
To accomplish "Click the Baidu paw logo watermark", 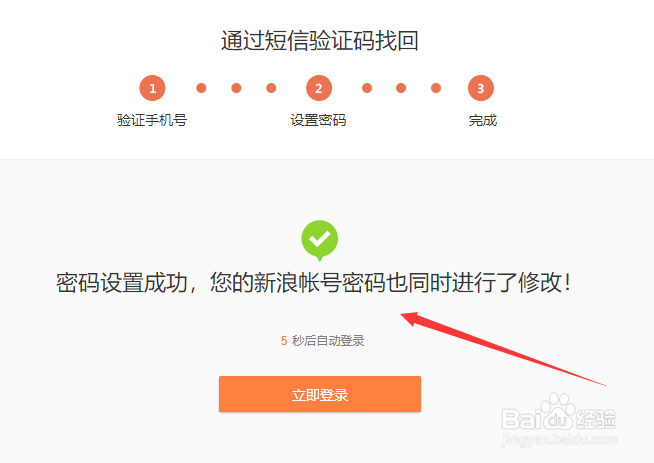I will 558,411.
